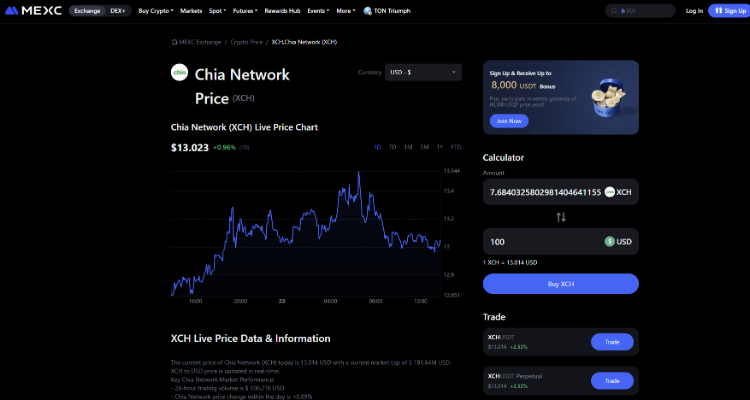
Task: Click the price chart peak area
Action: coord(358,174)
